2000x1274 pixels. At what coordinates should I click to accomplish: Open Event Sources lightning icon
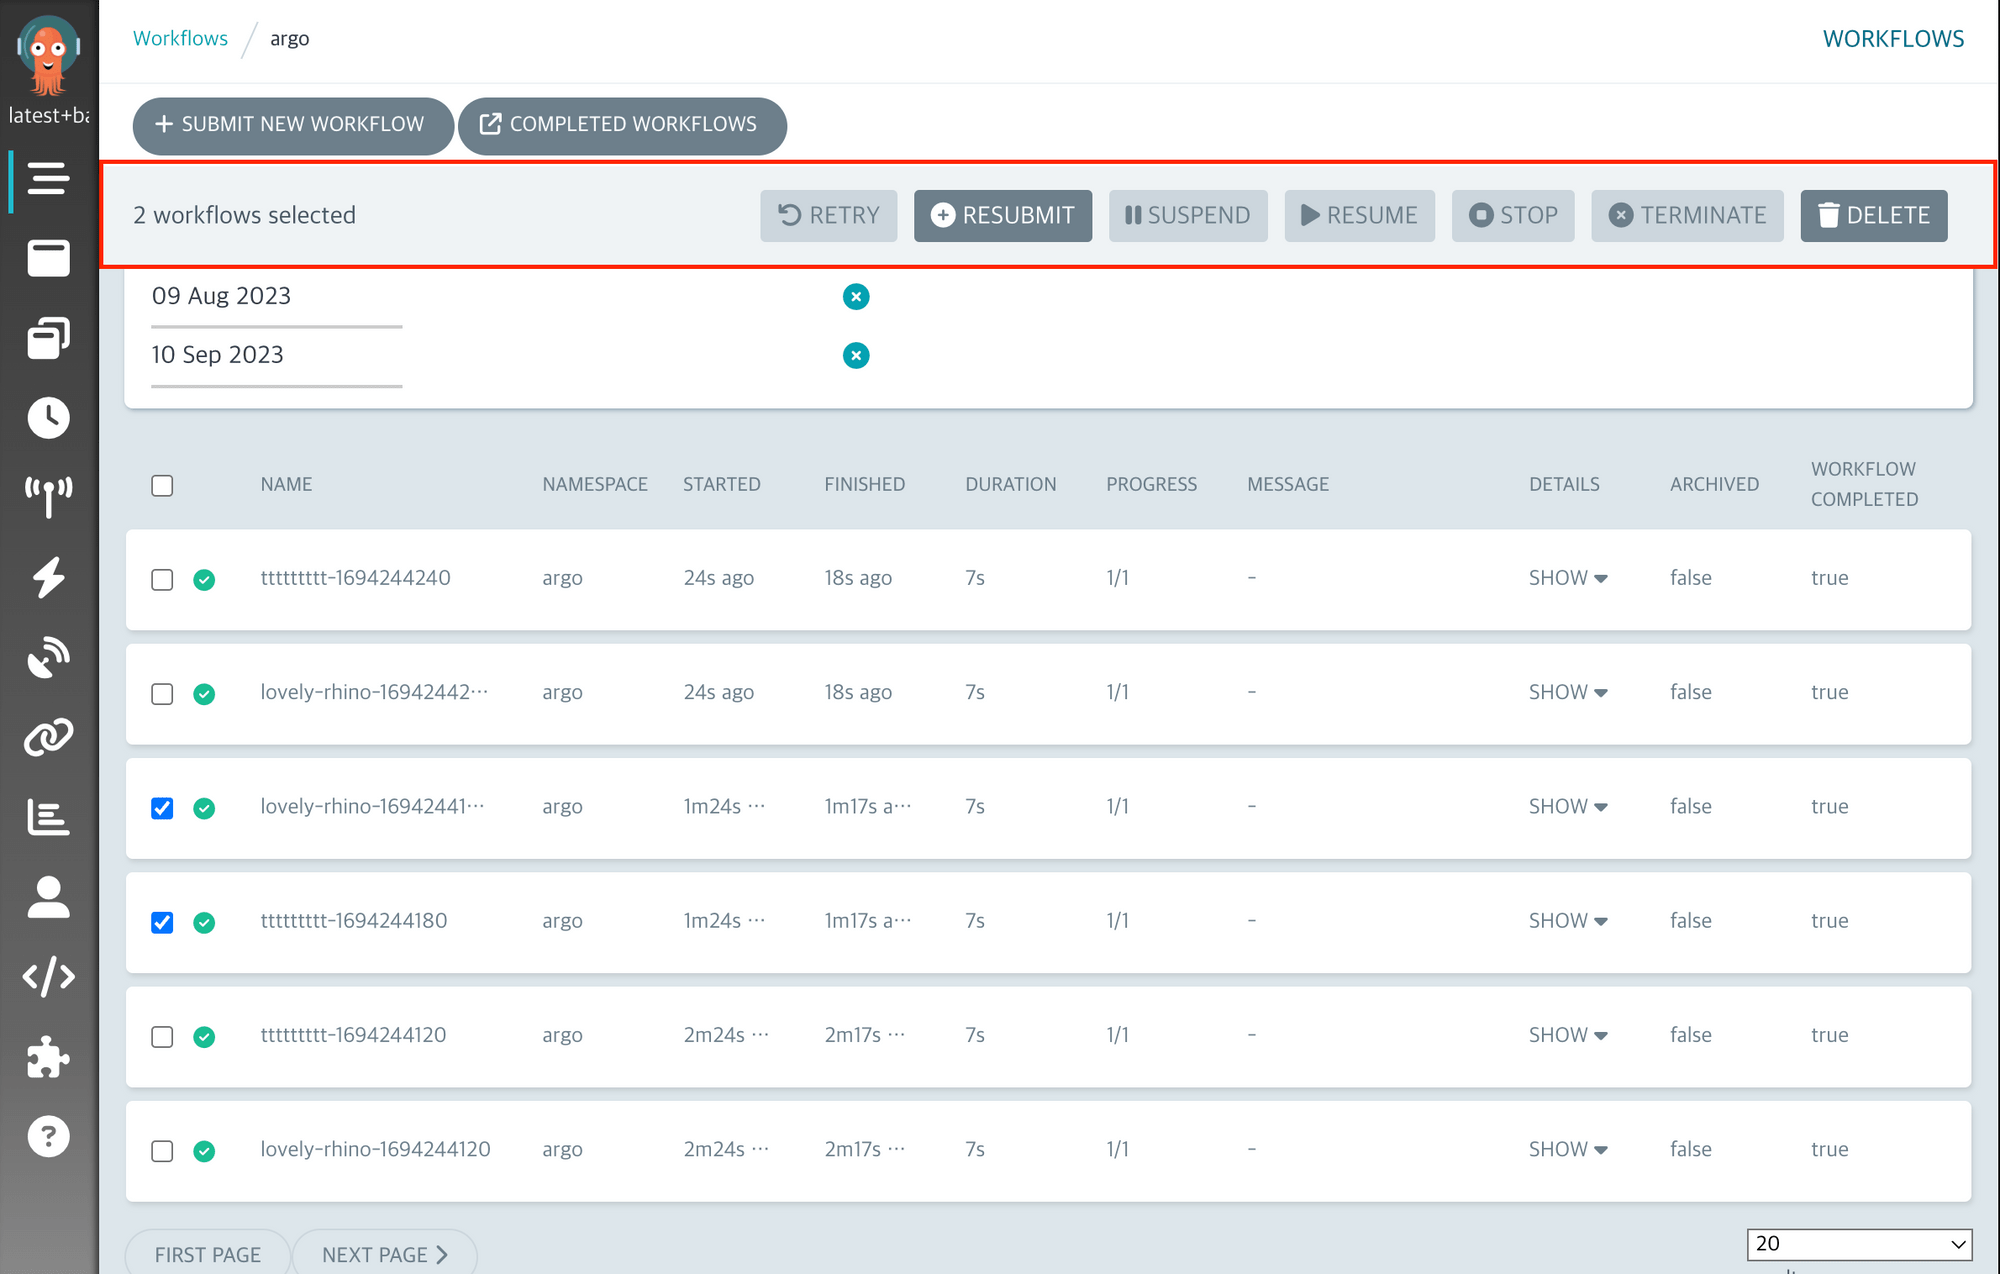tap(48, 577)
